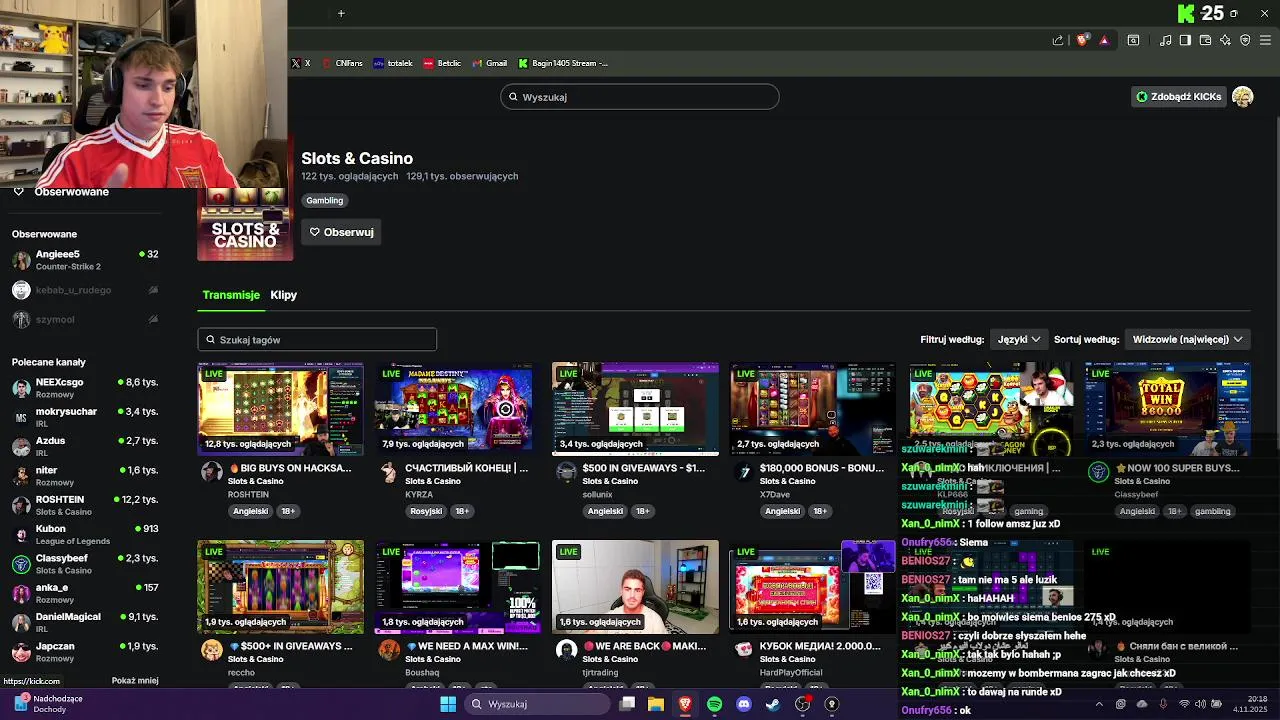1280x720 pixels.
Task: Open the Języki filter dropdown
Action: point(1019,339)
